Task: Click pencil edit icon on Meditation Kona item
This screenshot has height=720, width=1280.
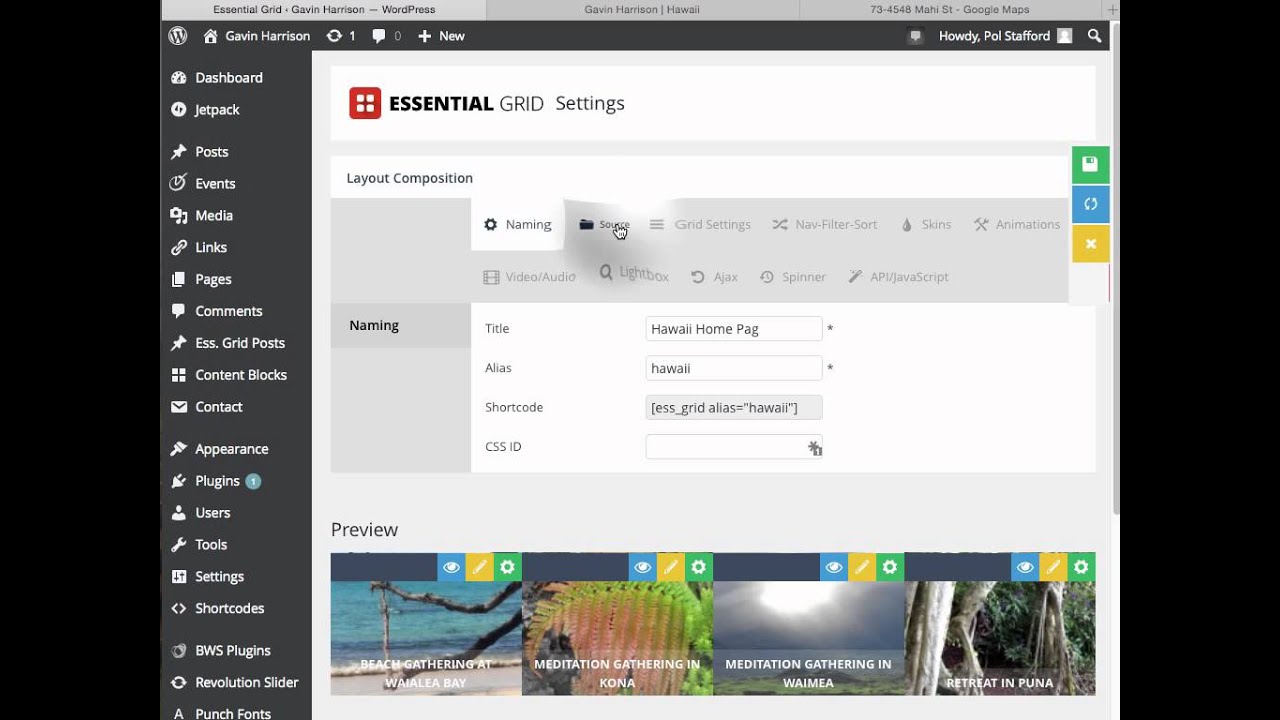Action: coord(670,567)
